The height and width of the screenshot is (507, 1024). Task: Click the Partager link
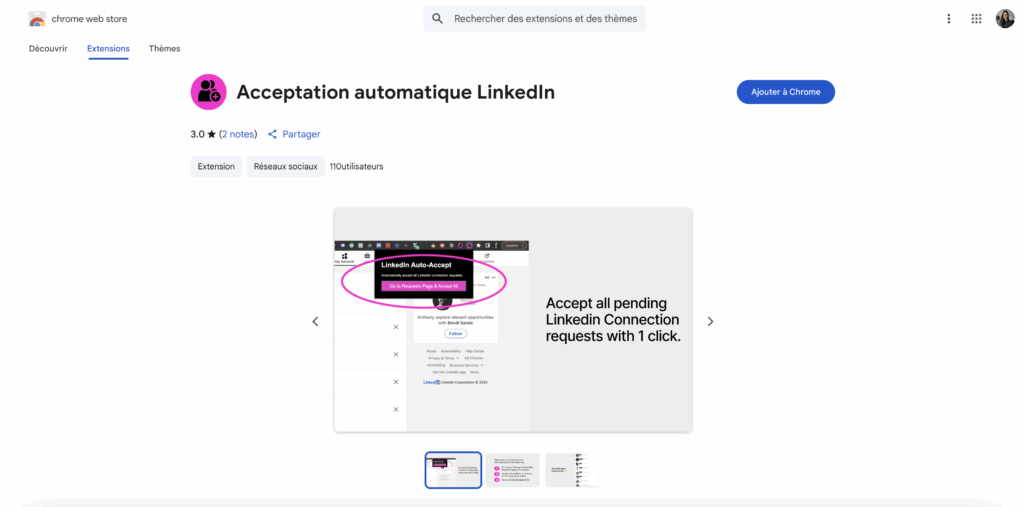point(301,134)
